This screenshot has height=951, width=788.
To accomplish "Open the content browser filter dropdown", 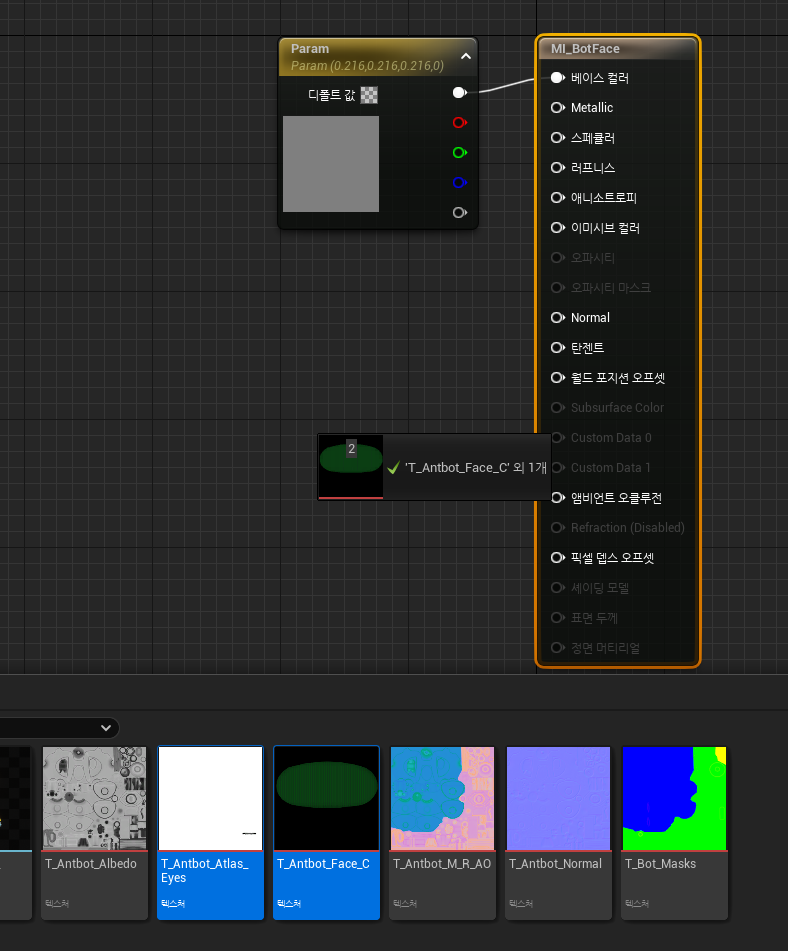I will [106, 728].
